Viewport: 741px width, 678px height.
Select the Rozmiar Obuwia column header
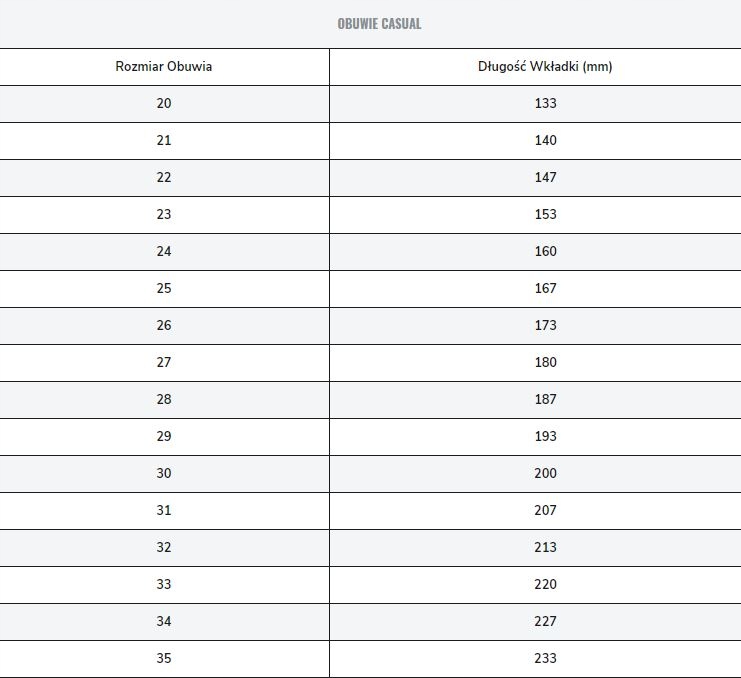[x=164, y=67]
